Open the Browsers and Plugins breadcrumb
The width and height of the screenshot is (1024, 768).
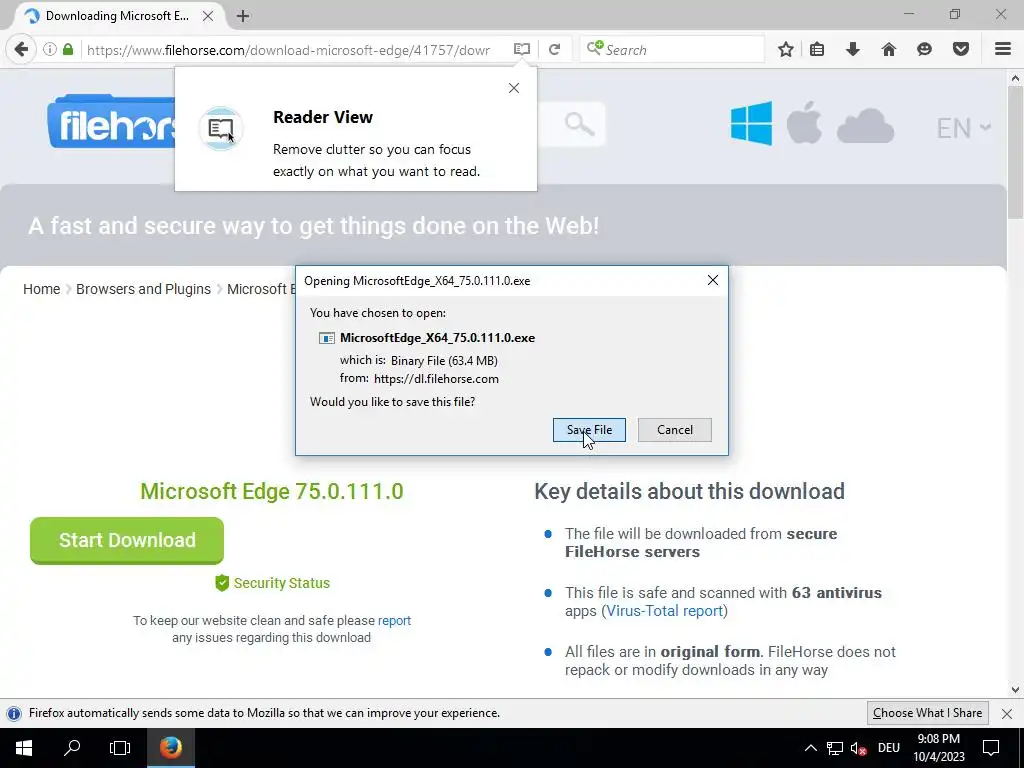tap(143, 289)
